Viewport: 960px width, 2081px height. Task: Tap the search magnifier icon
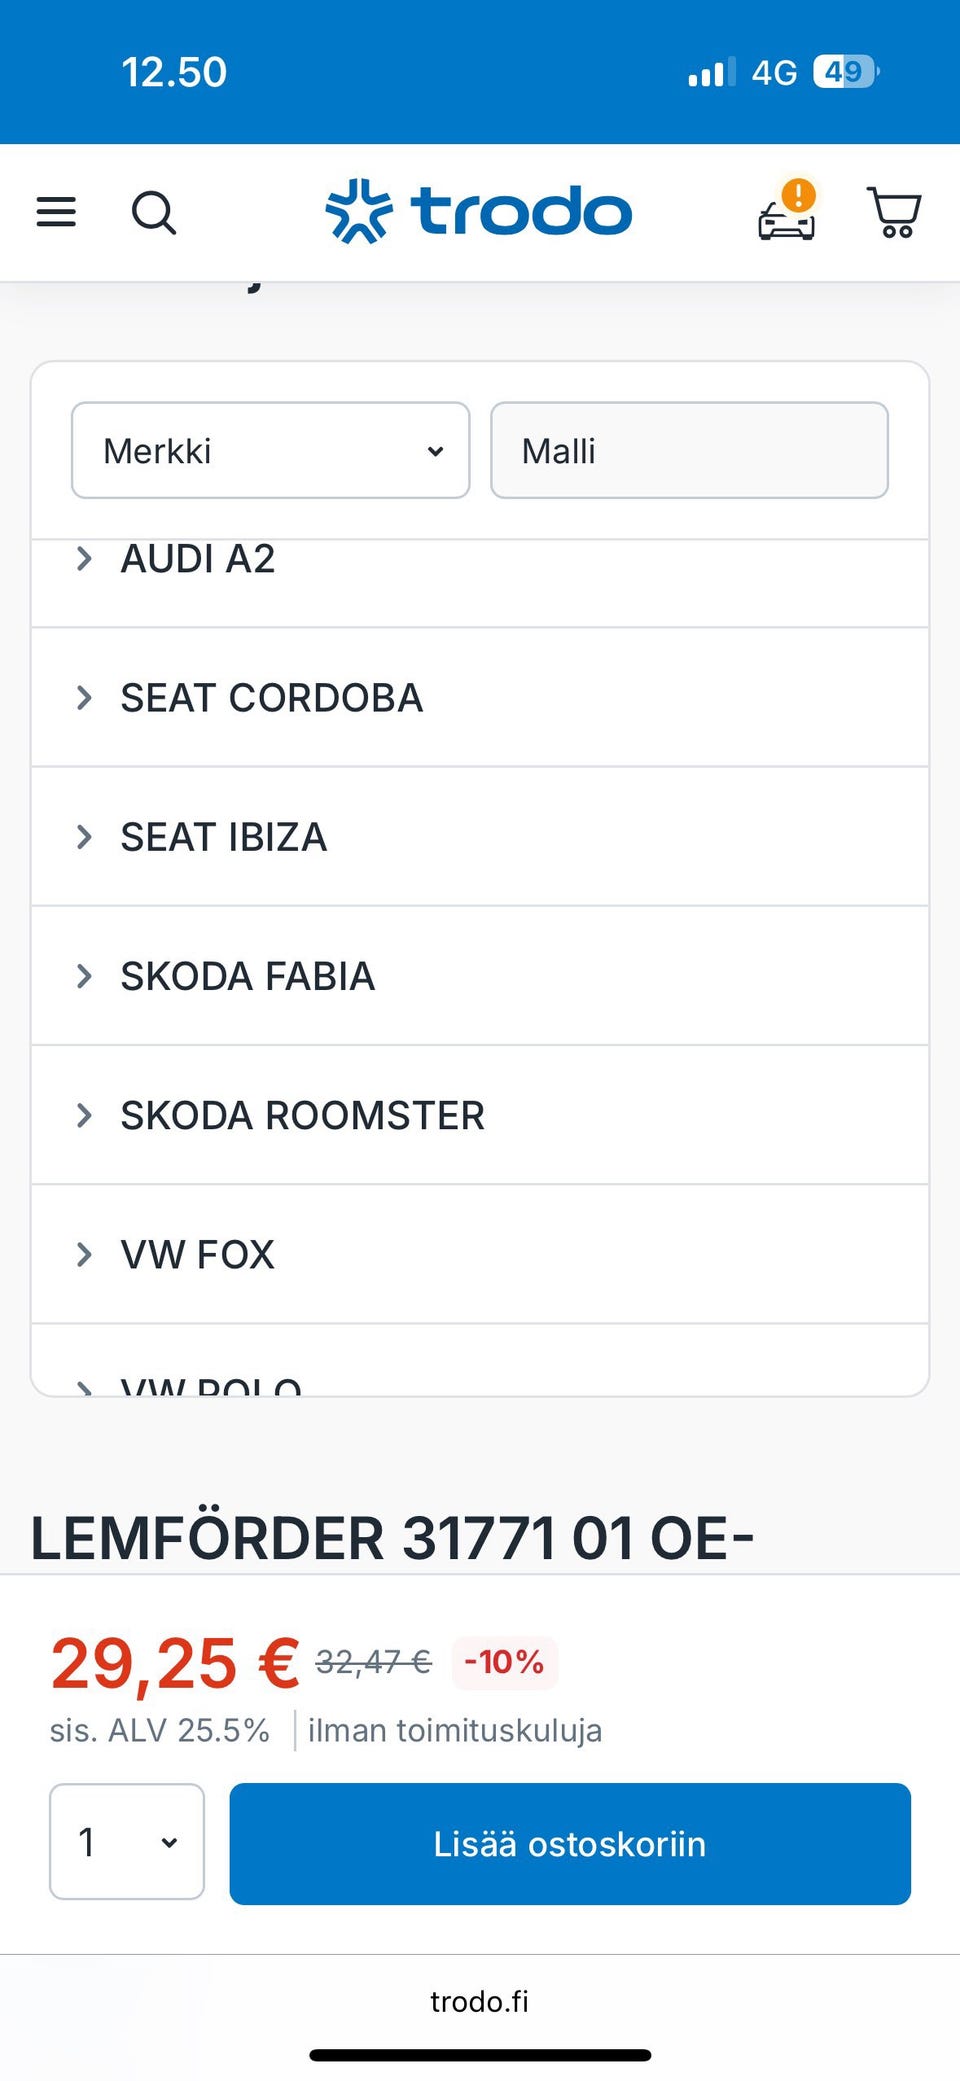[154, 212]
